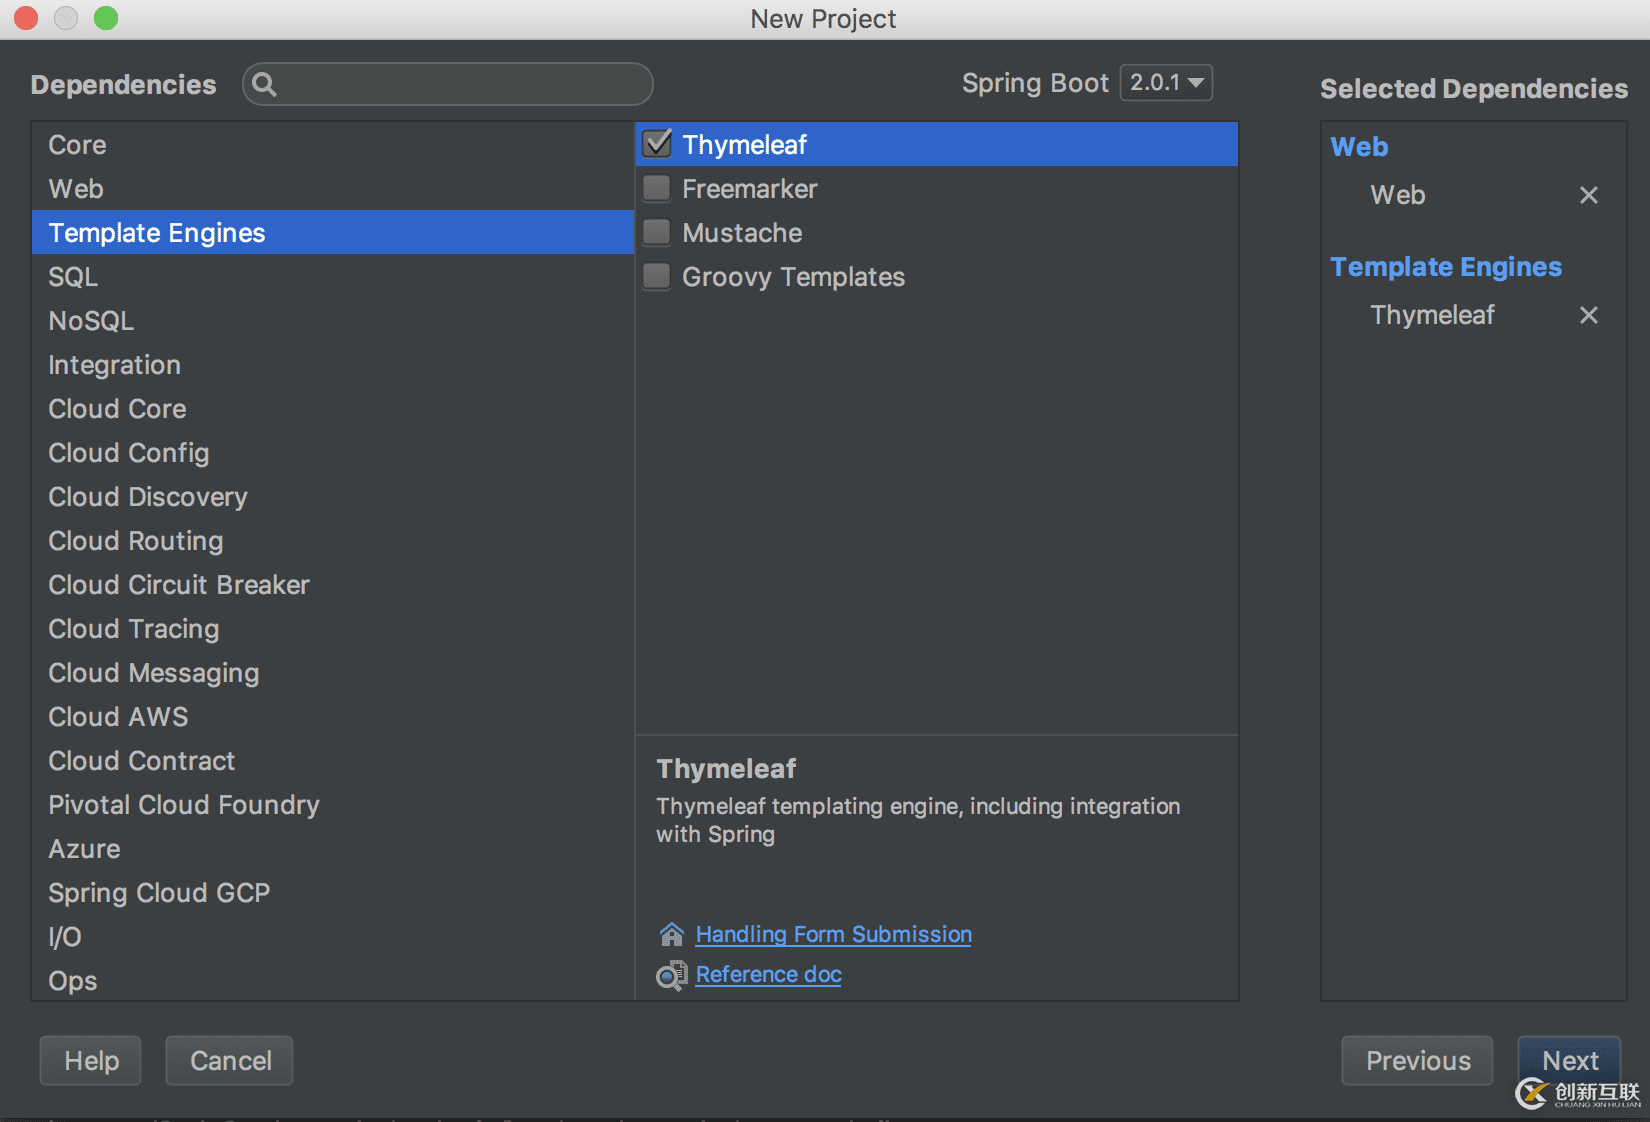This screenshot has width=1650, height=1122.
Task: Click the green macOS zoom button
Action: [x=106, y=18]
